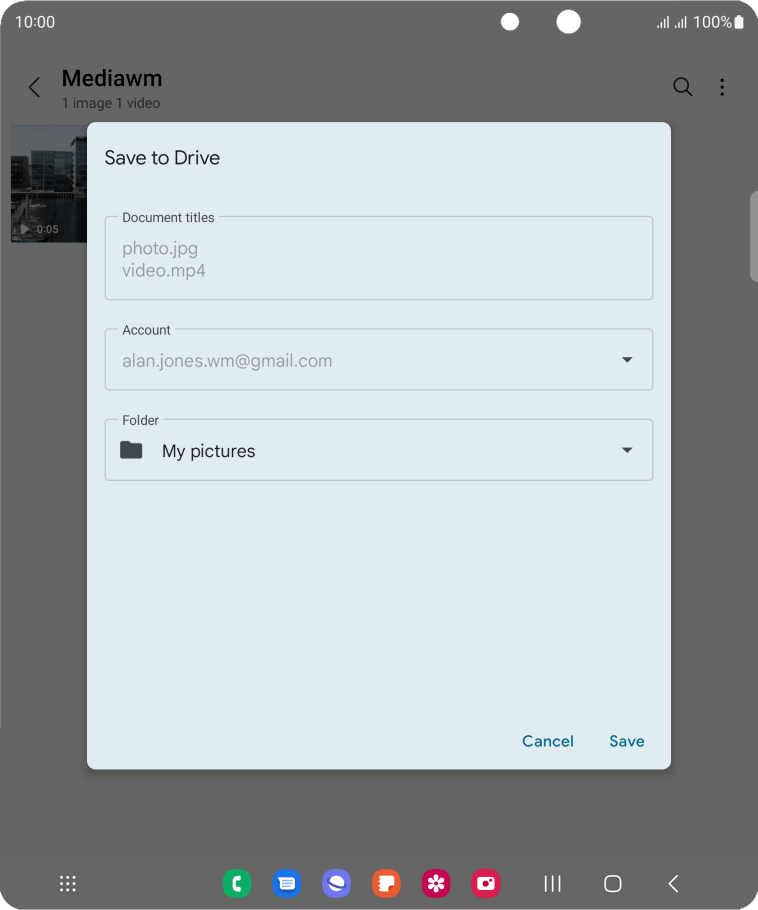758x910 pixels.
Task: Tap the recent apps navigation button
Action: (x=553, y=884)
